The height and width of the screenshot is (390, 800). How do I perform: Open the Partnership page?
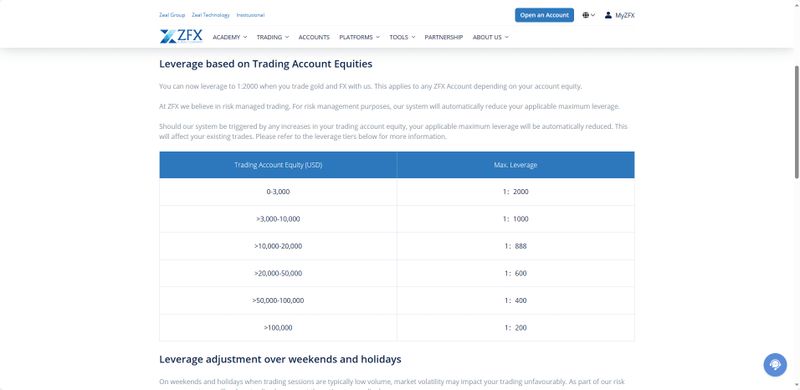(x=443, y=37)
